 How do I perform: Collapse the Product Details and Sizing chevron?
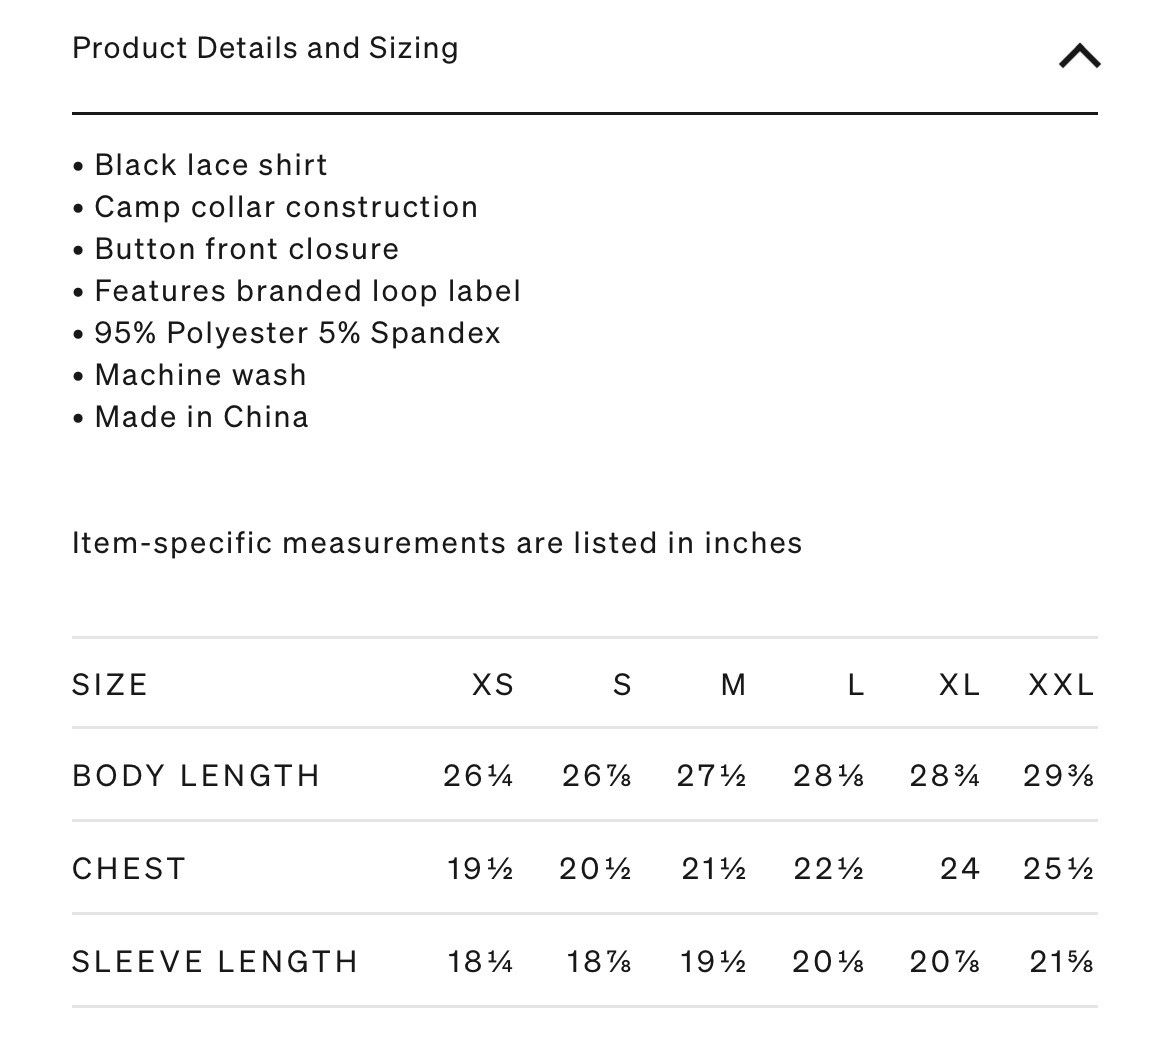point(1080,56)
